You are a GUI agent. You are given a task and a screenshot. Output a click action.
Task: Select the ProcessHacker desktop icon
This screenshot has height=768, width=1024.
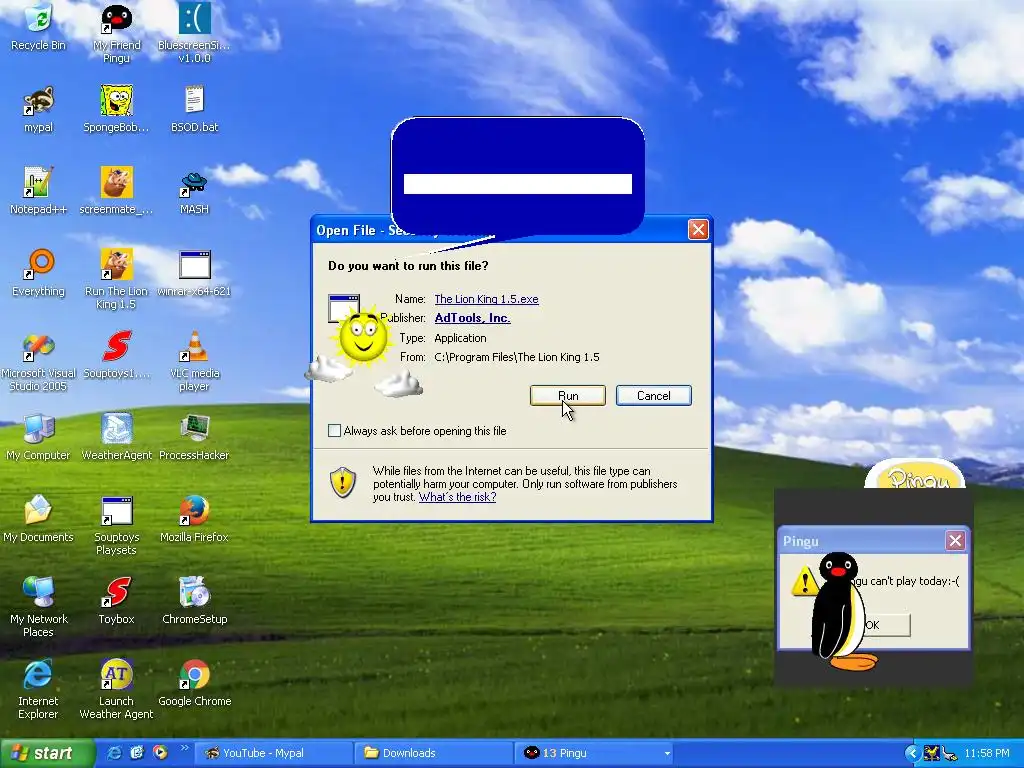click(194, 437)
